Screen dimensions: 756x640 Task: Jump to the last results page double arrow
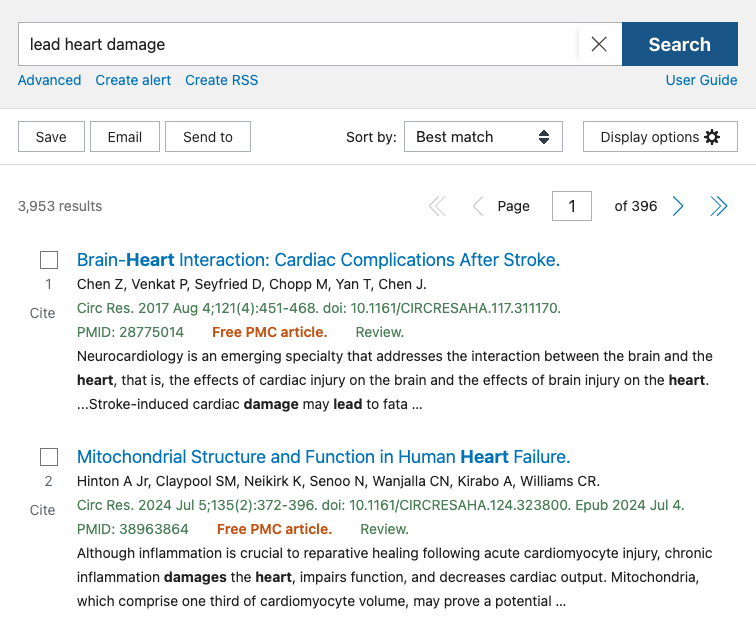pos(718,206)
